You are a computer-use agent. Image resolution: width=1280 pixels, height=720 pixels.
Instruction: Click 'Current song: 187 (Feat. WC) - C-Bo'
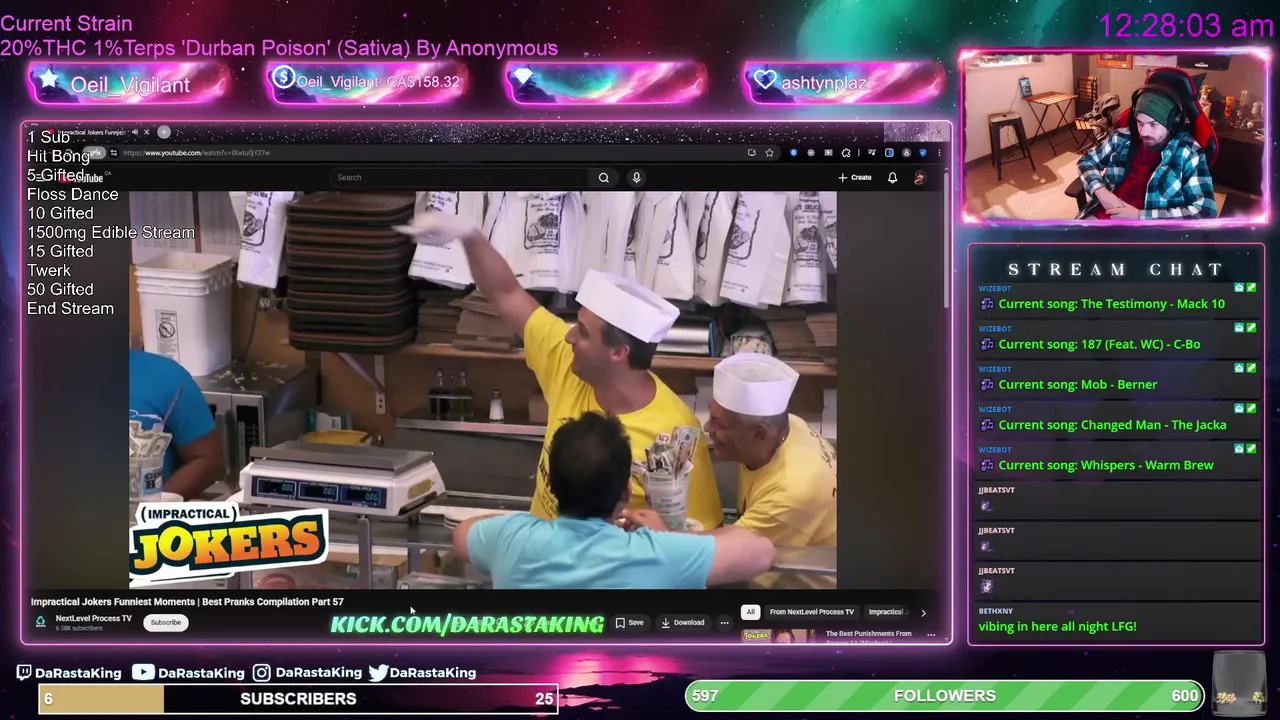pyautogui.click(x=1099, y=344)
